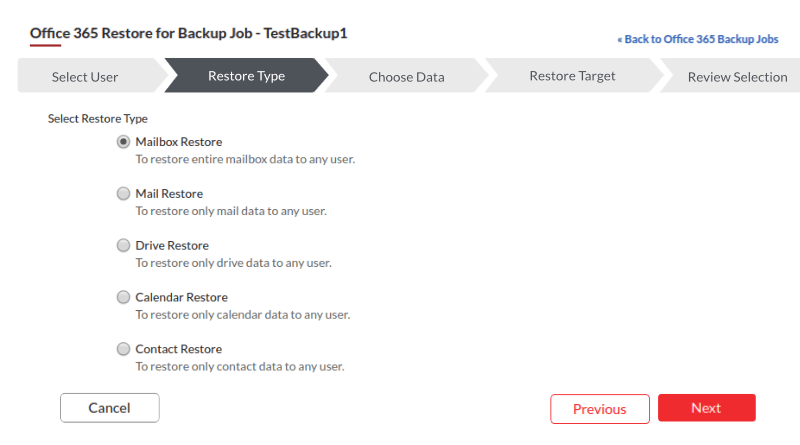Select Drive Restore radio button
800x445 pixels.
(x=123, y=245)
